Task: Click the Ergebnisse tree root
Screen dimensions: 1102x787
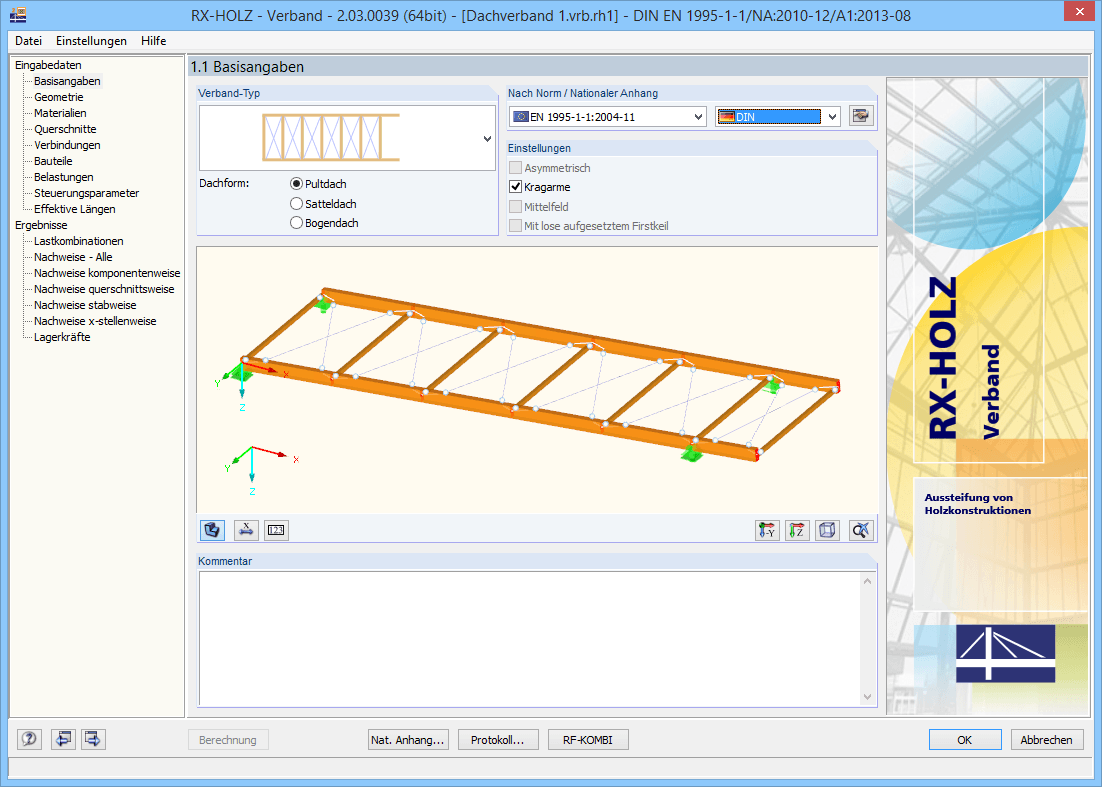Action: [x=41, y=225]
